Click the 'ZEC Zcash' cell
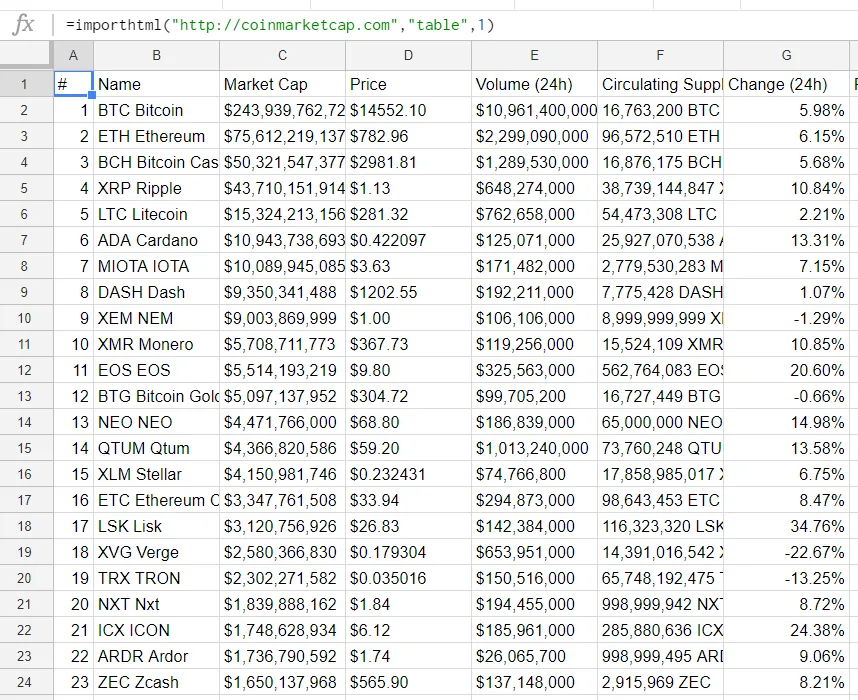The image size is (858, 700). tap(156, 682)
